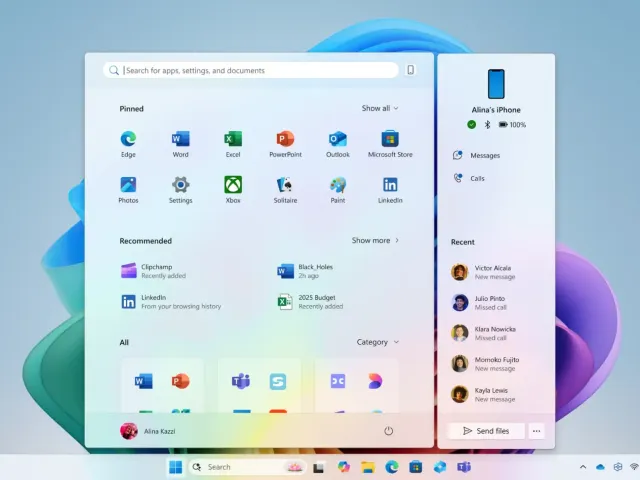The height and width of the screenshot is (480, 640).
Task: Show hidden system tray icons
Action: [583, 467]
